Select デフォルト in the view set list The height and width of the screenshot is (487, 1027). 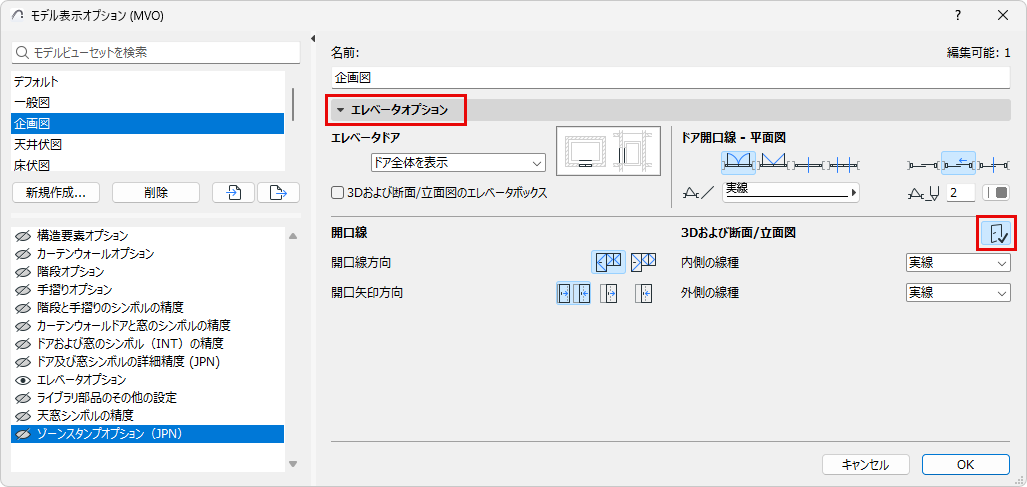(147, 82)
